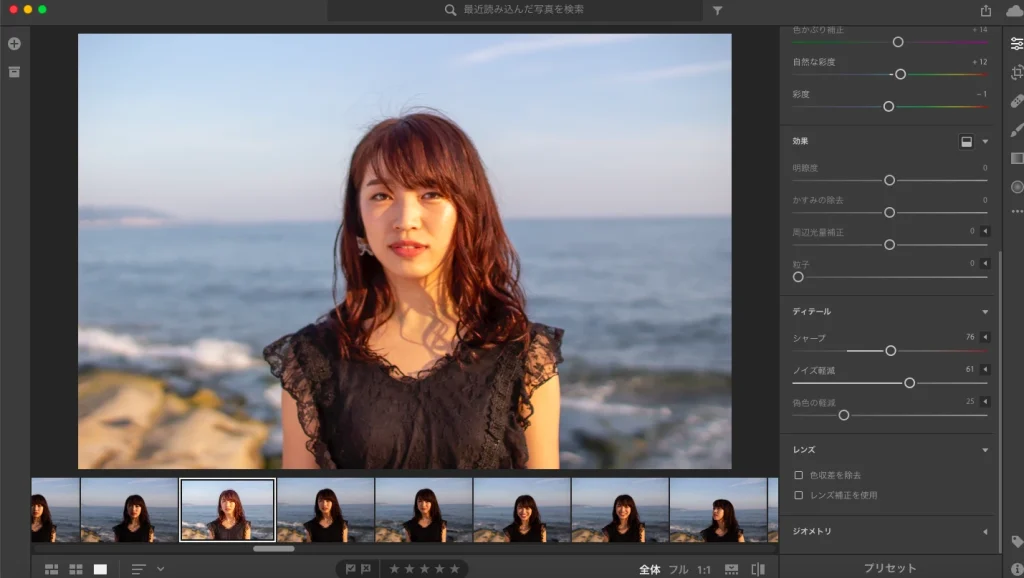
Task: Select the crop and rotate tool
Action: tap(1016, 72)
